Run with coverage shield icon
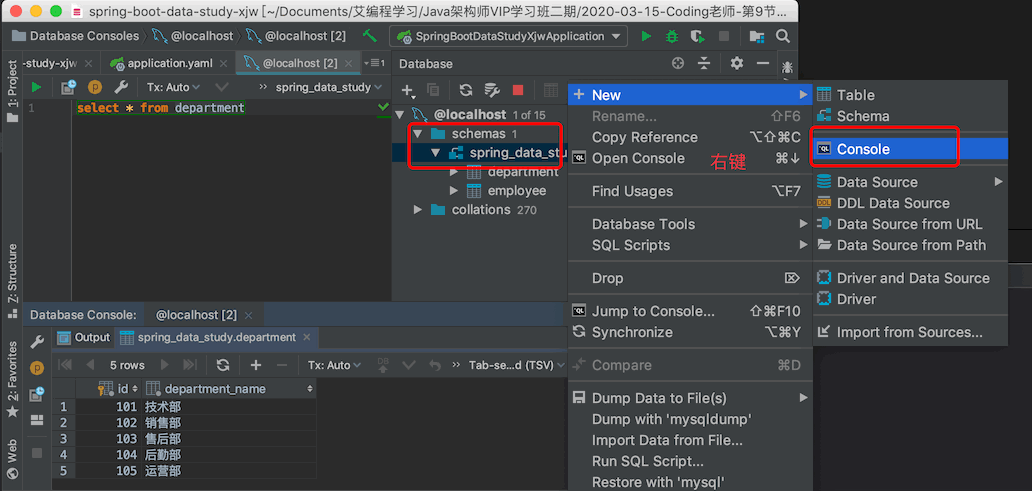 [x=697, y=36]
